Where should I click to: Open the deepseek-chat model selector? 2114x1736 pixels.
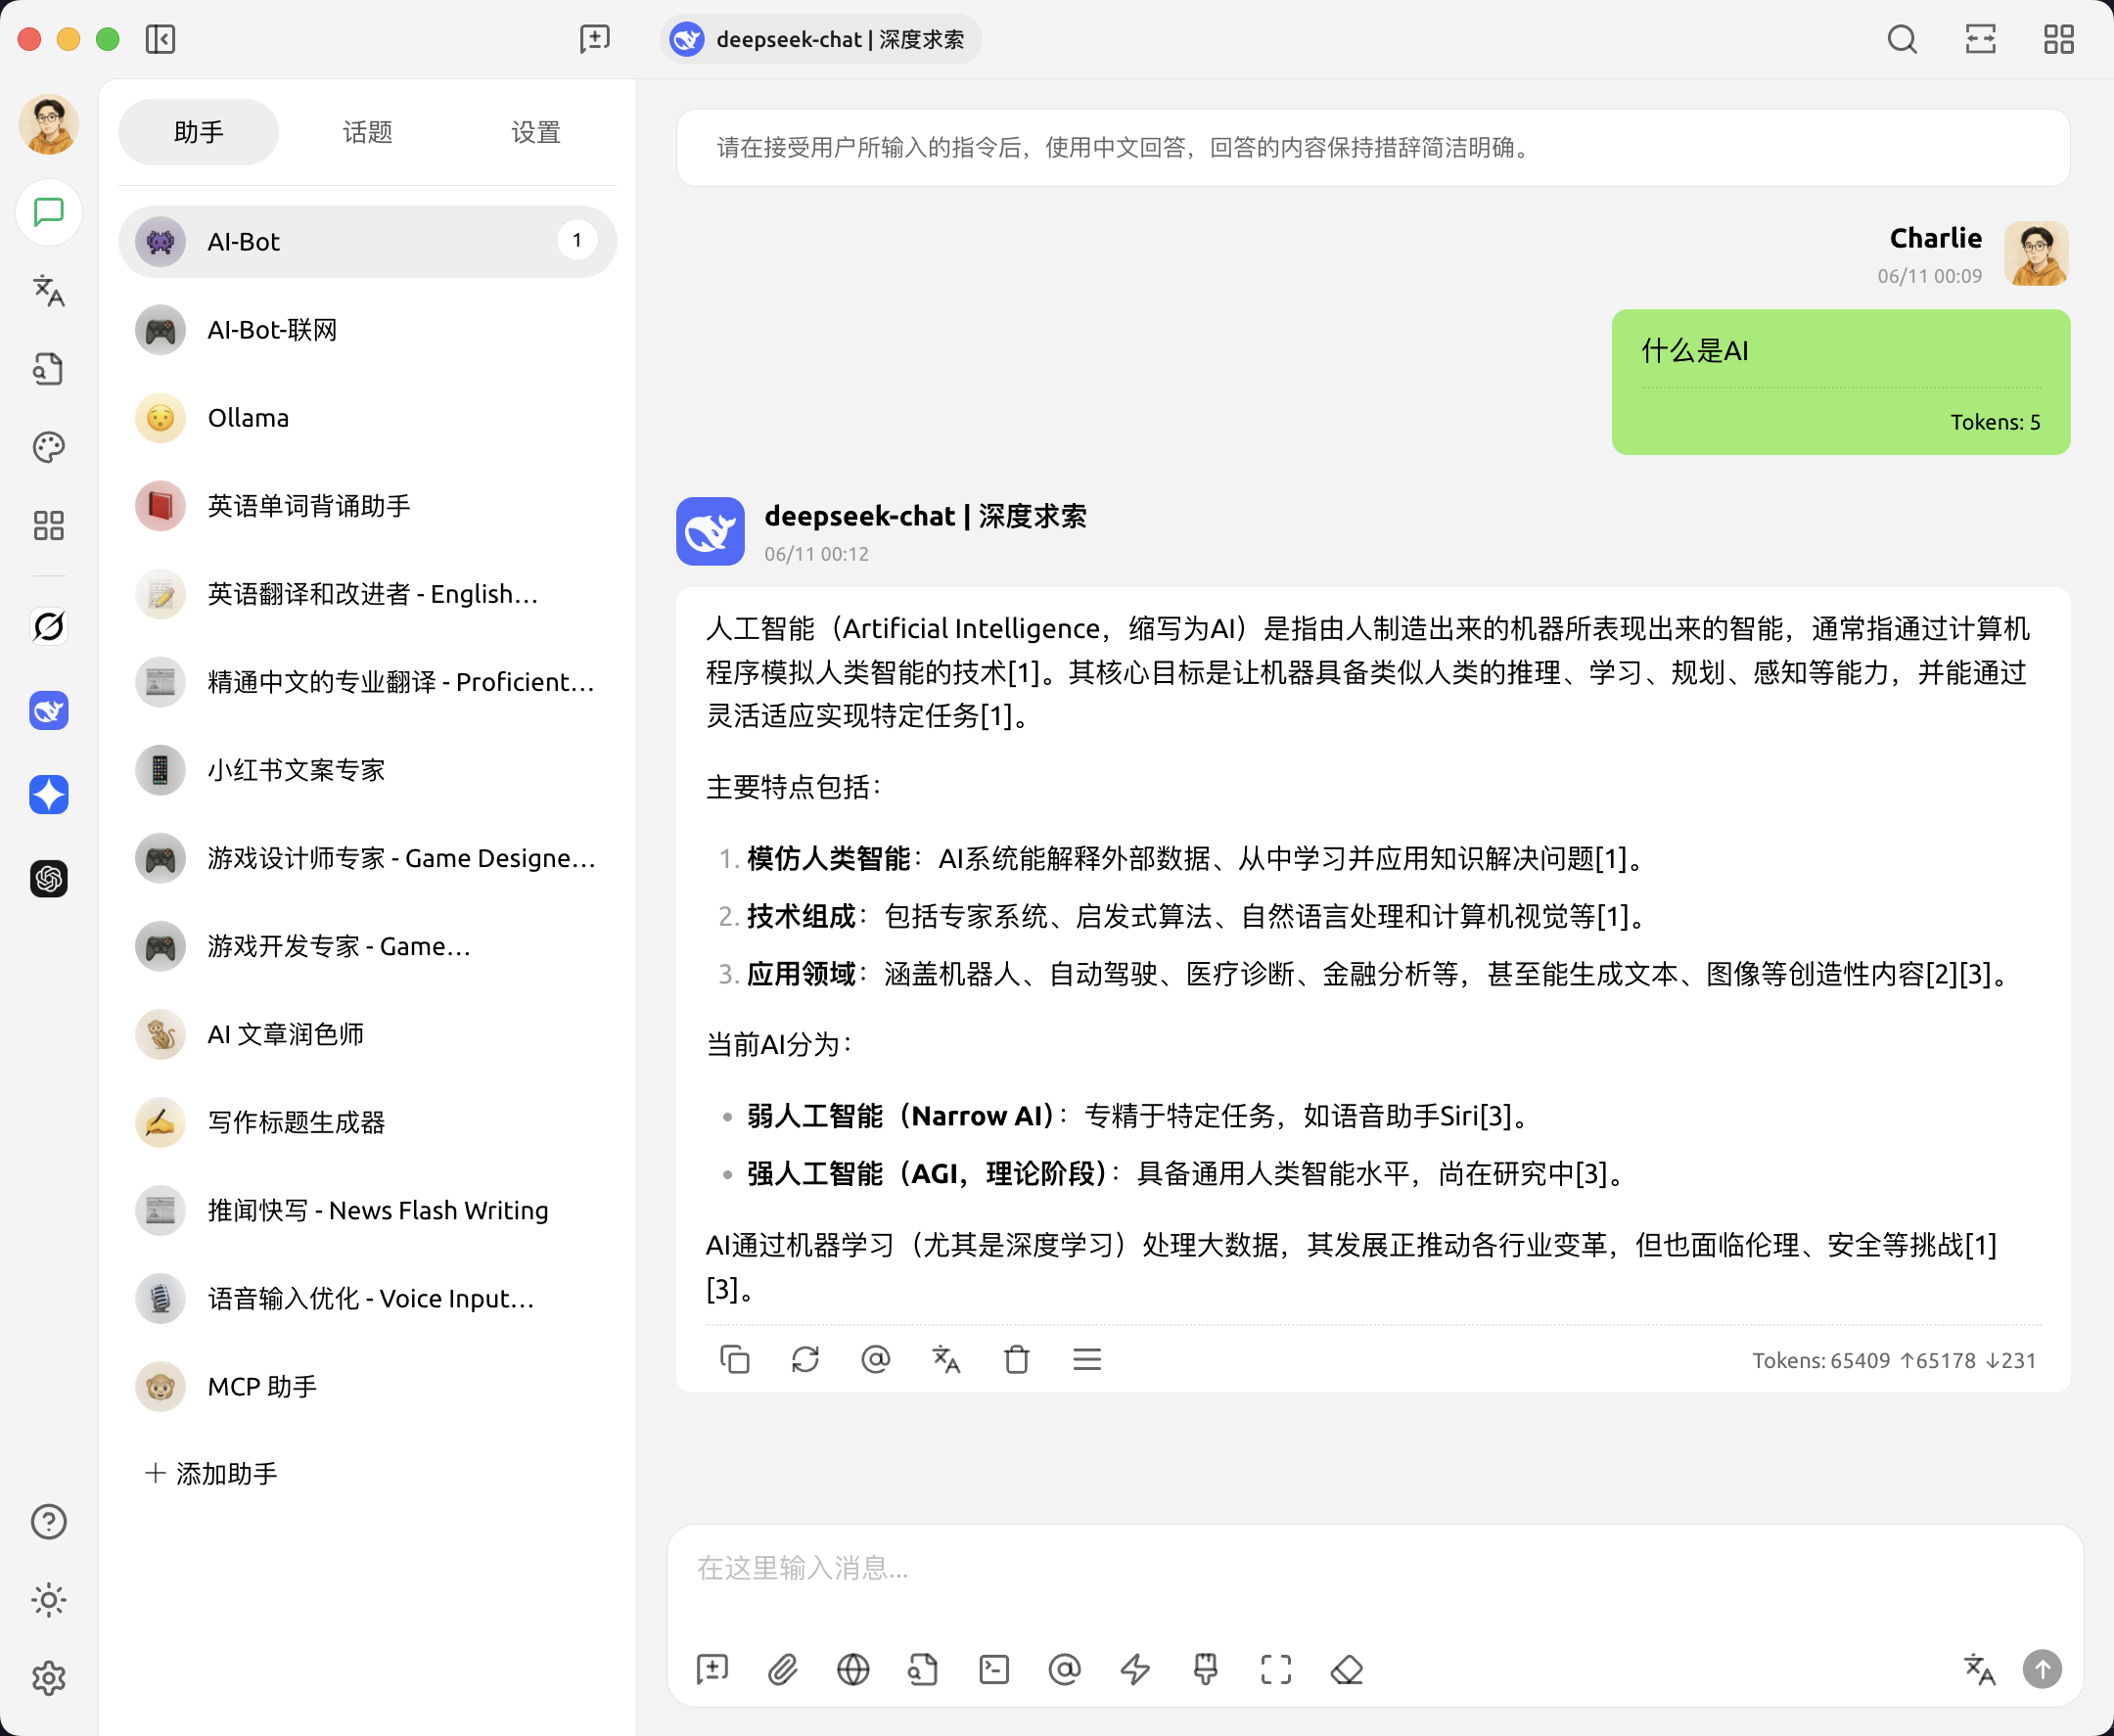tap(820, 39)
